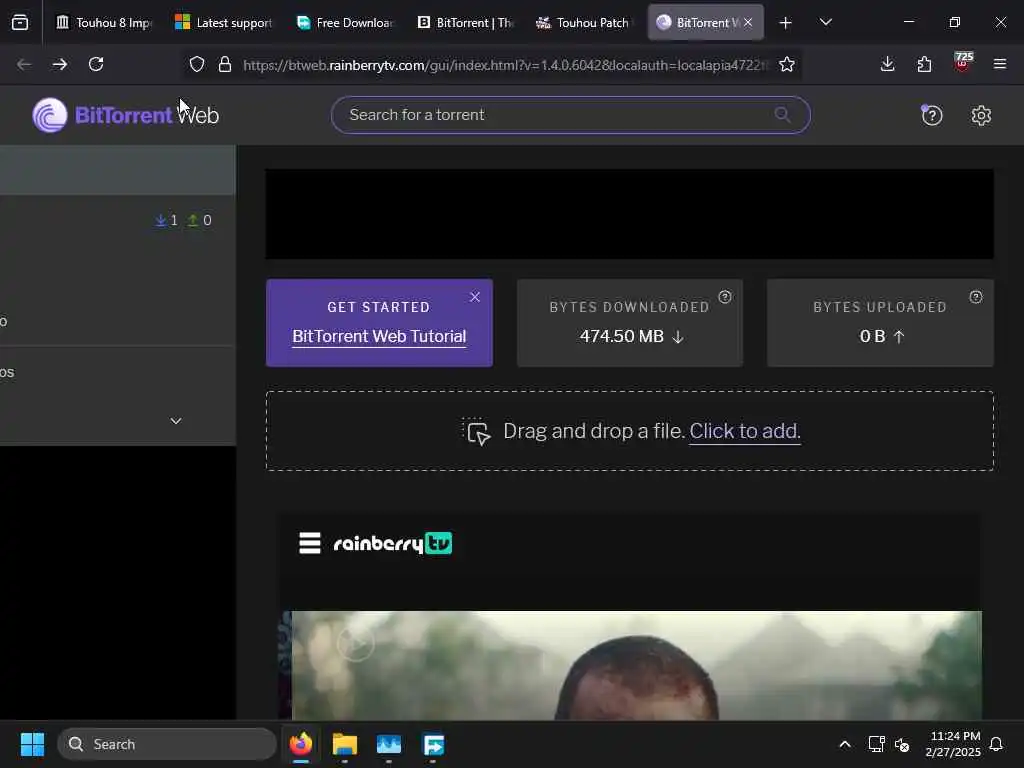The height and width of the screenshot is (768, 1024).
Task: List all tabs dropdown
Action: click(x=825, y=22)
